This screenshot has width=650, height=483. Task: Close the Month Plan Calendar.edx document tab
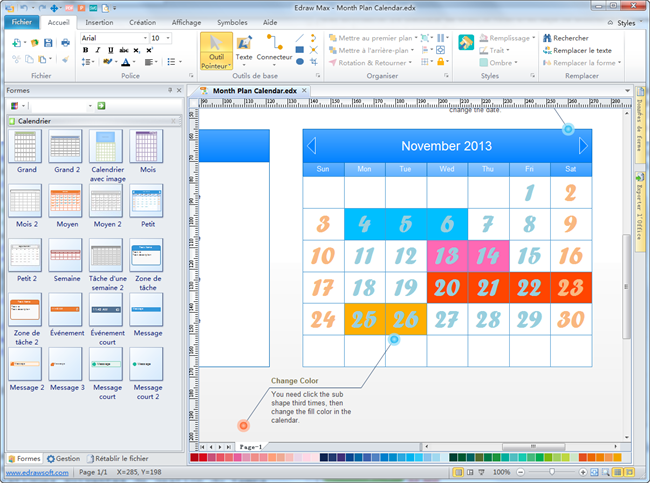[x=304, y=90]
